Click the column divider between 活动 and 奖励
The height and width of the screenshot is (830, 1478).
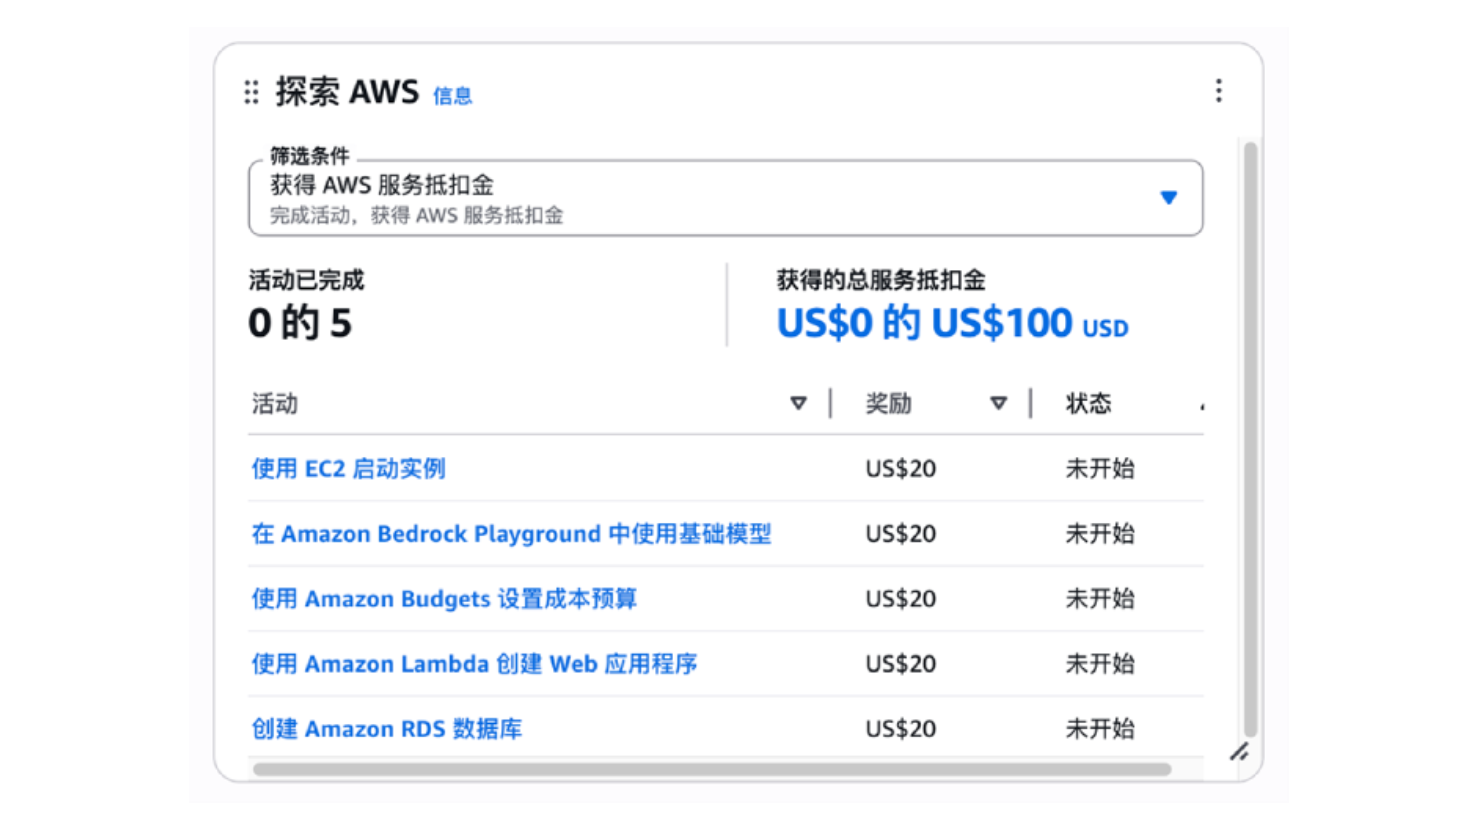[830, 403]
